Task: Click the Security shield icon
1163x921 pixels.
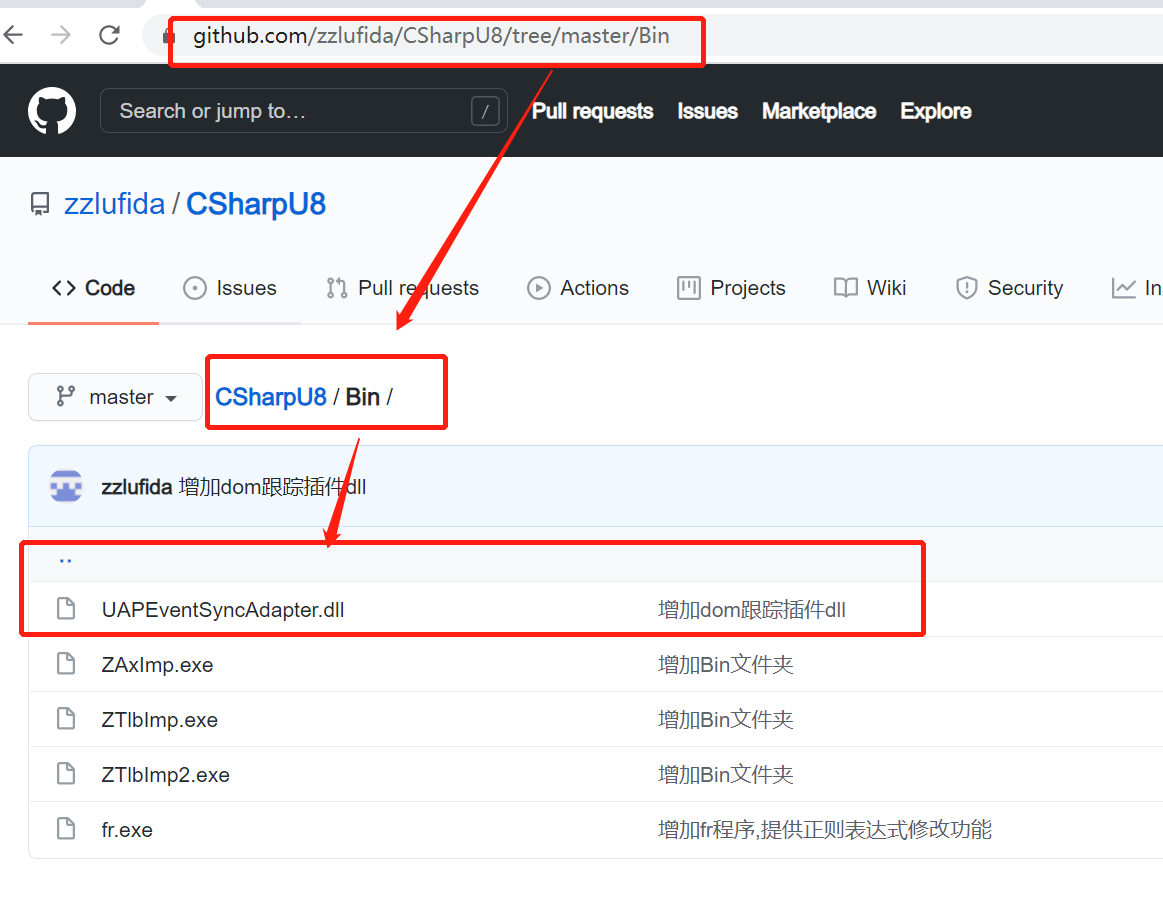Action: (x=967, y=288)
